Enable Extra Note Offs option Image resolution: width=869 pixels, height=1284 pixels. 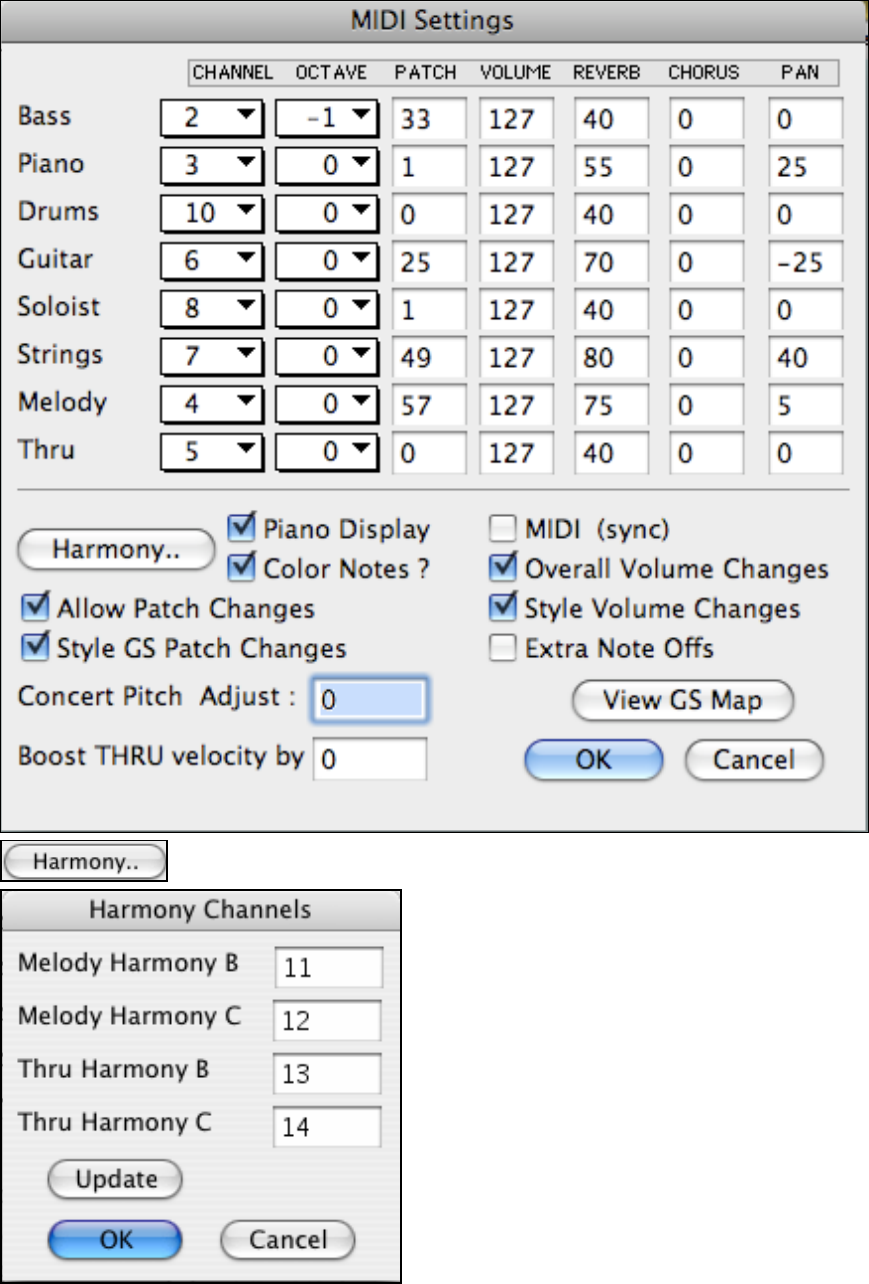[502, 648]
